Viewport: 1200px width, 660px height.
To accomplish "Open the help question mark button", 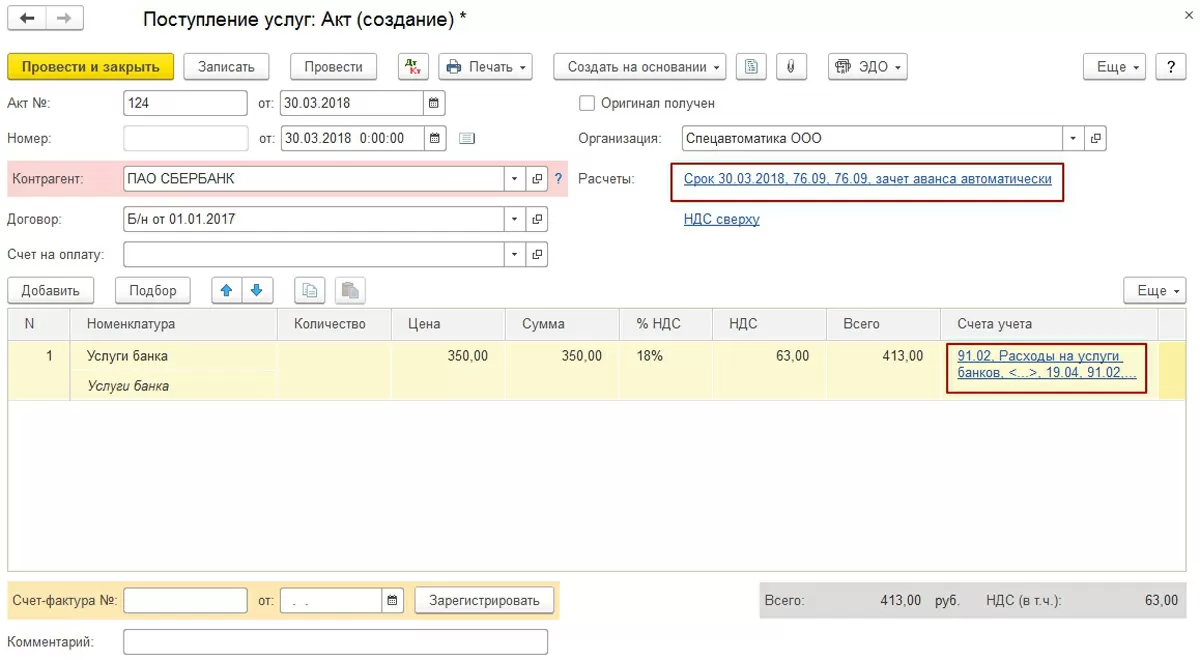I will click(1170, 67).
